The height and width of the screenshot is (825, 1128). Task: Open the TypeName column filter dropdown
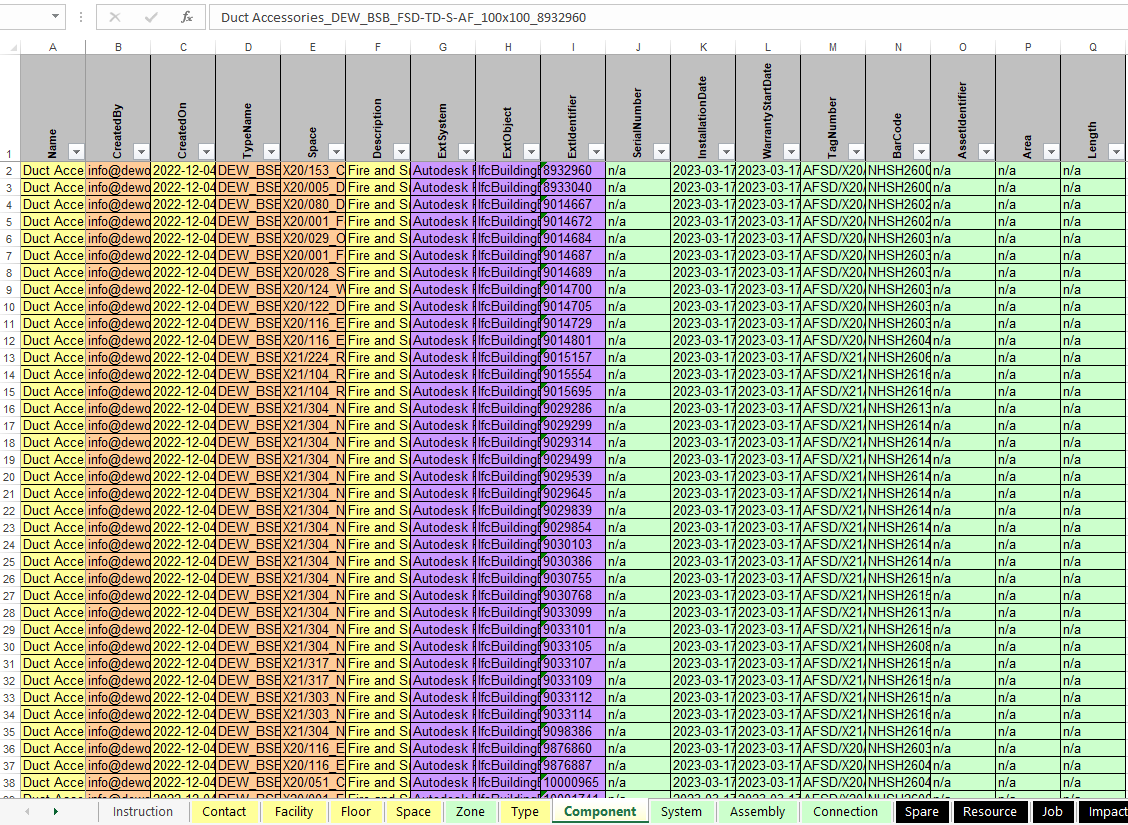(271, 152)
